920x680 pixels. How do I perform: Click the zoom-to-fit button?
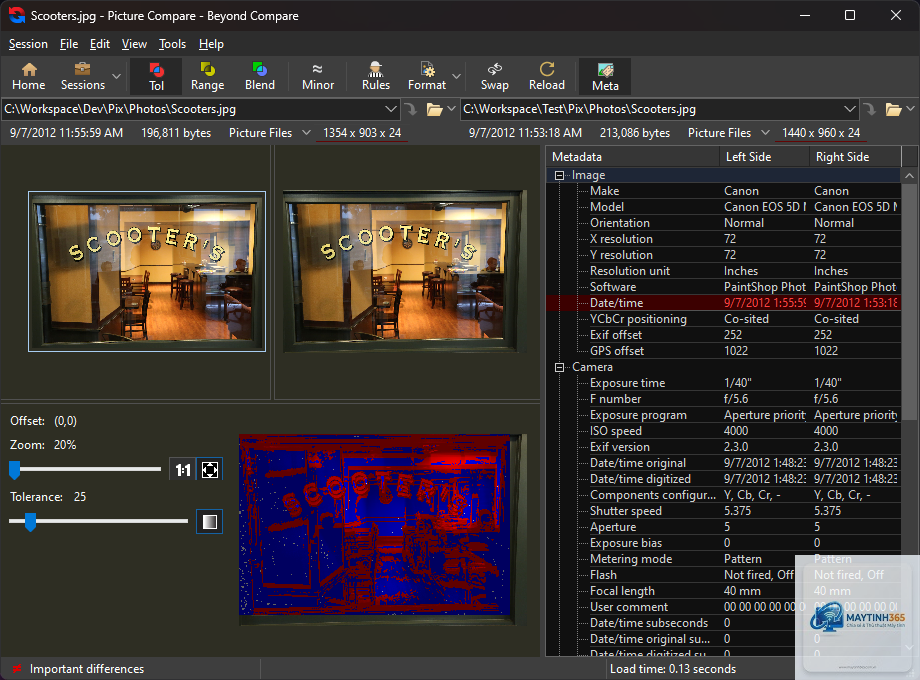210,470
